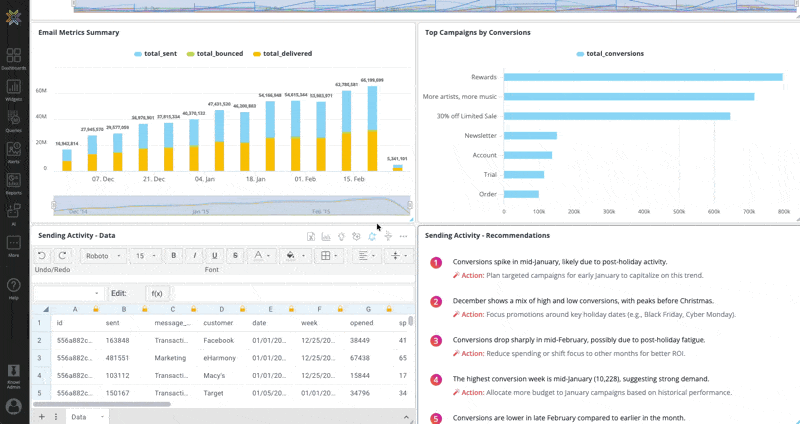This screenshot has height=424, width=800.
Task: Open the font size 15 dropdown
Action: [146, 256]
